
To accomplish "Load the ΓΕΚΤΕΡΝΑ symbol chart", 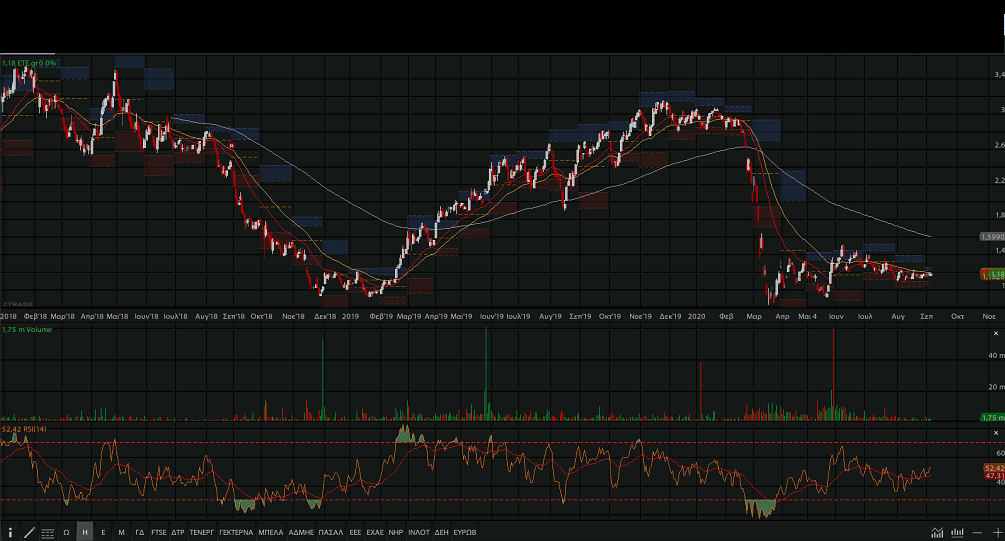I will (x=236, y=532).
